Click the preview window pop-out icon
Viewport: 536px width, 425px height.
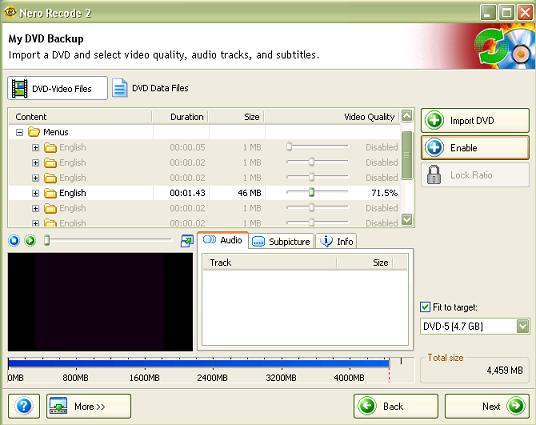(x=187, y=241)
